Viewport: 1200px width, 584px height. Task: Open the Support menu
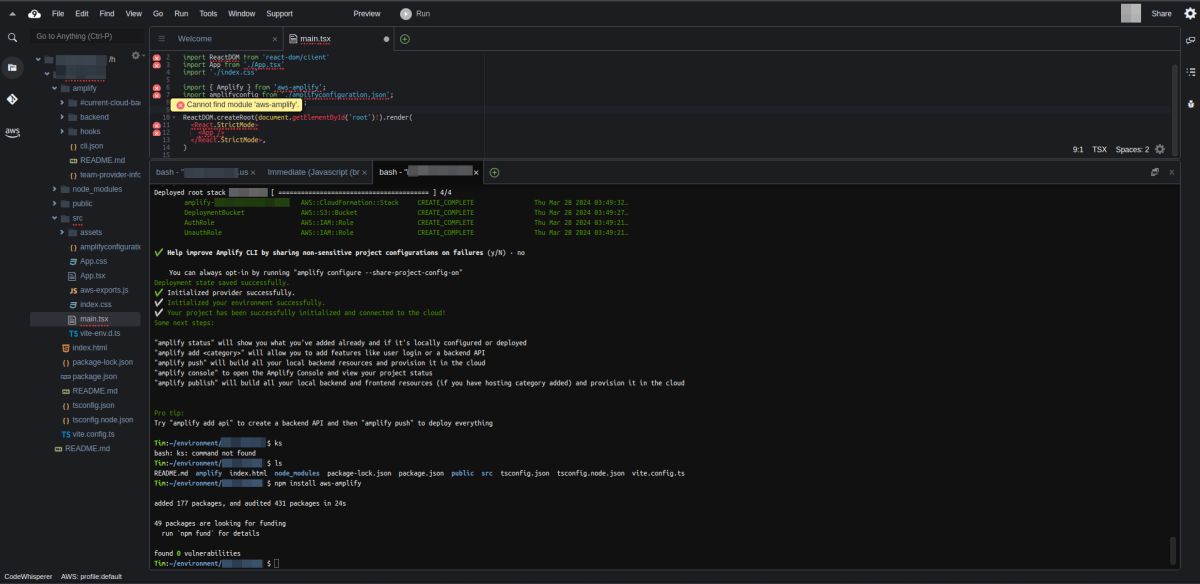pos(280,14)
